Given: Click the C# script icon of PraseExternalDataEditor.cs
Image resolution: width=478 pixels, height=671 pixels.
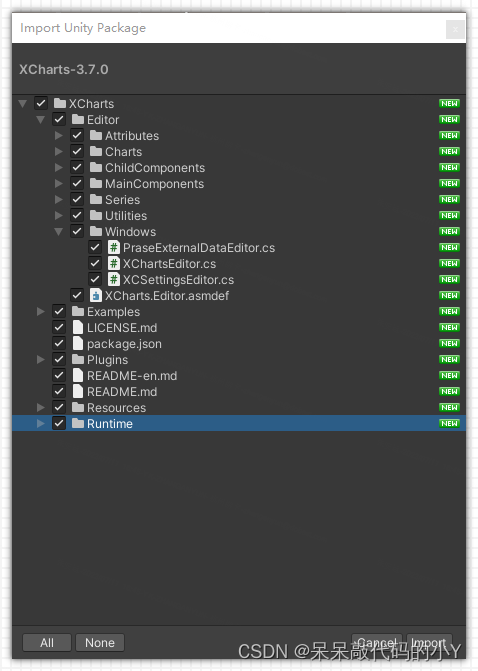Looking at the screenshot, I should click(113, 247).
